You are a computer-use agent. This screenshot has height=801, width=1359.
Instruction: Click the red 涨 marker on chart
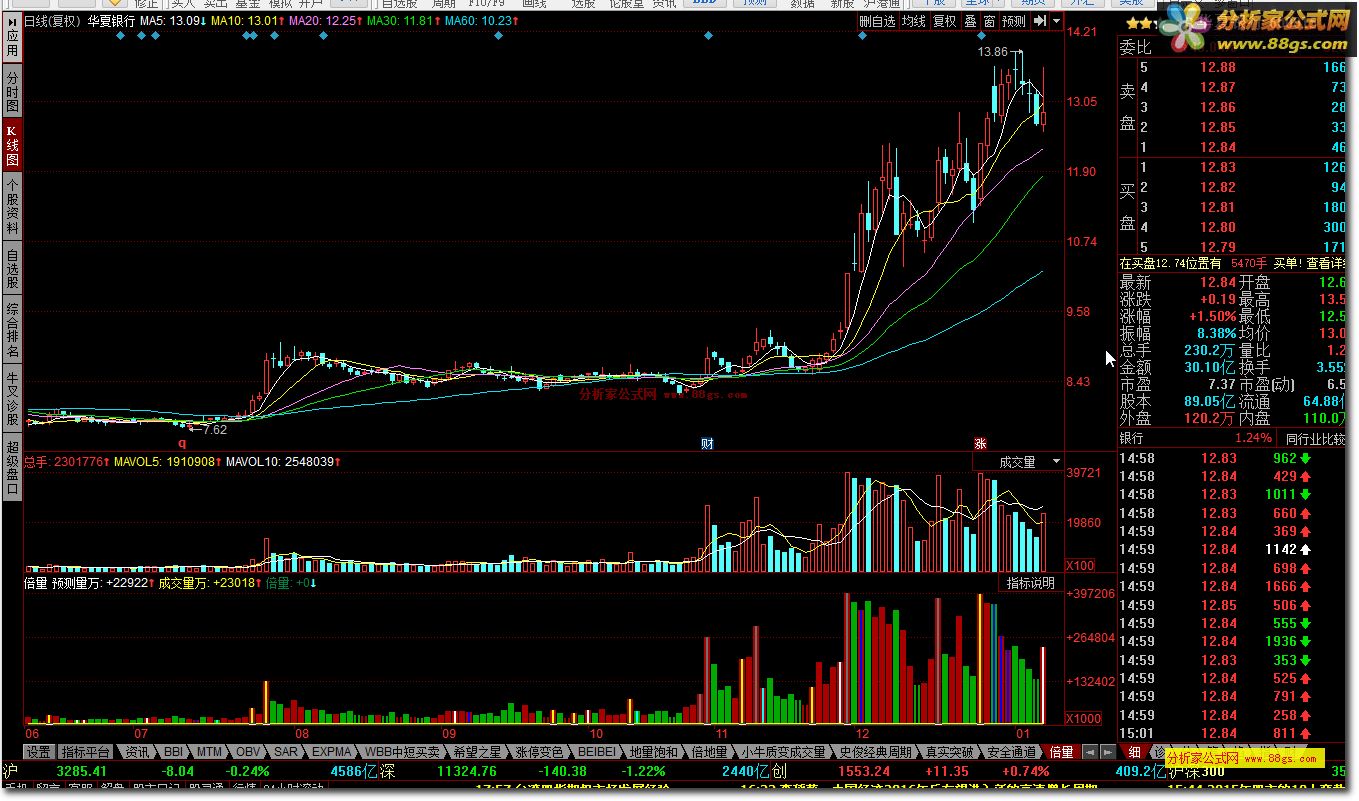pos(980,443)
